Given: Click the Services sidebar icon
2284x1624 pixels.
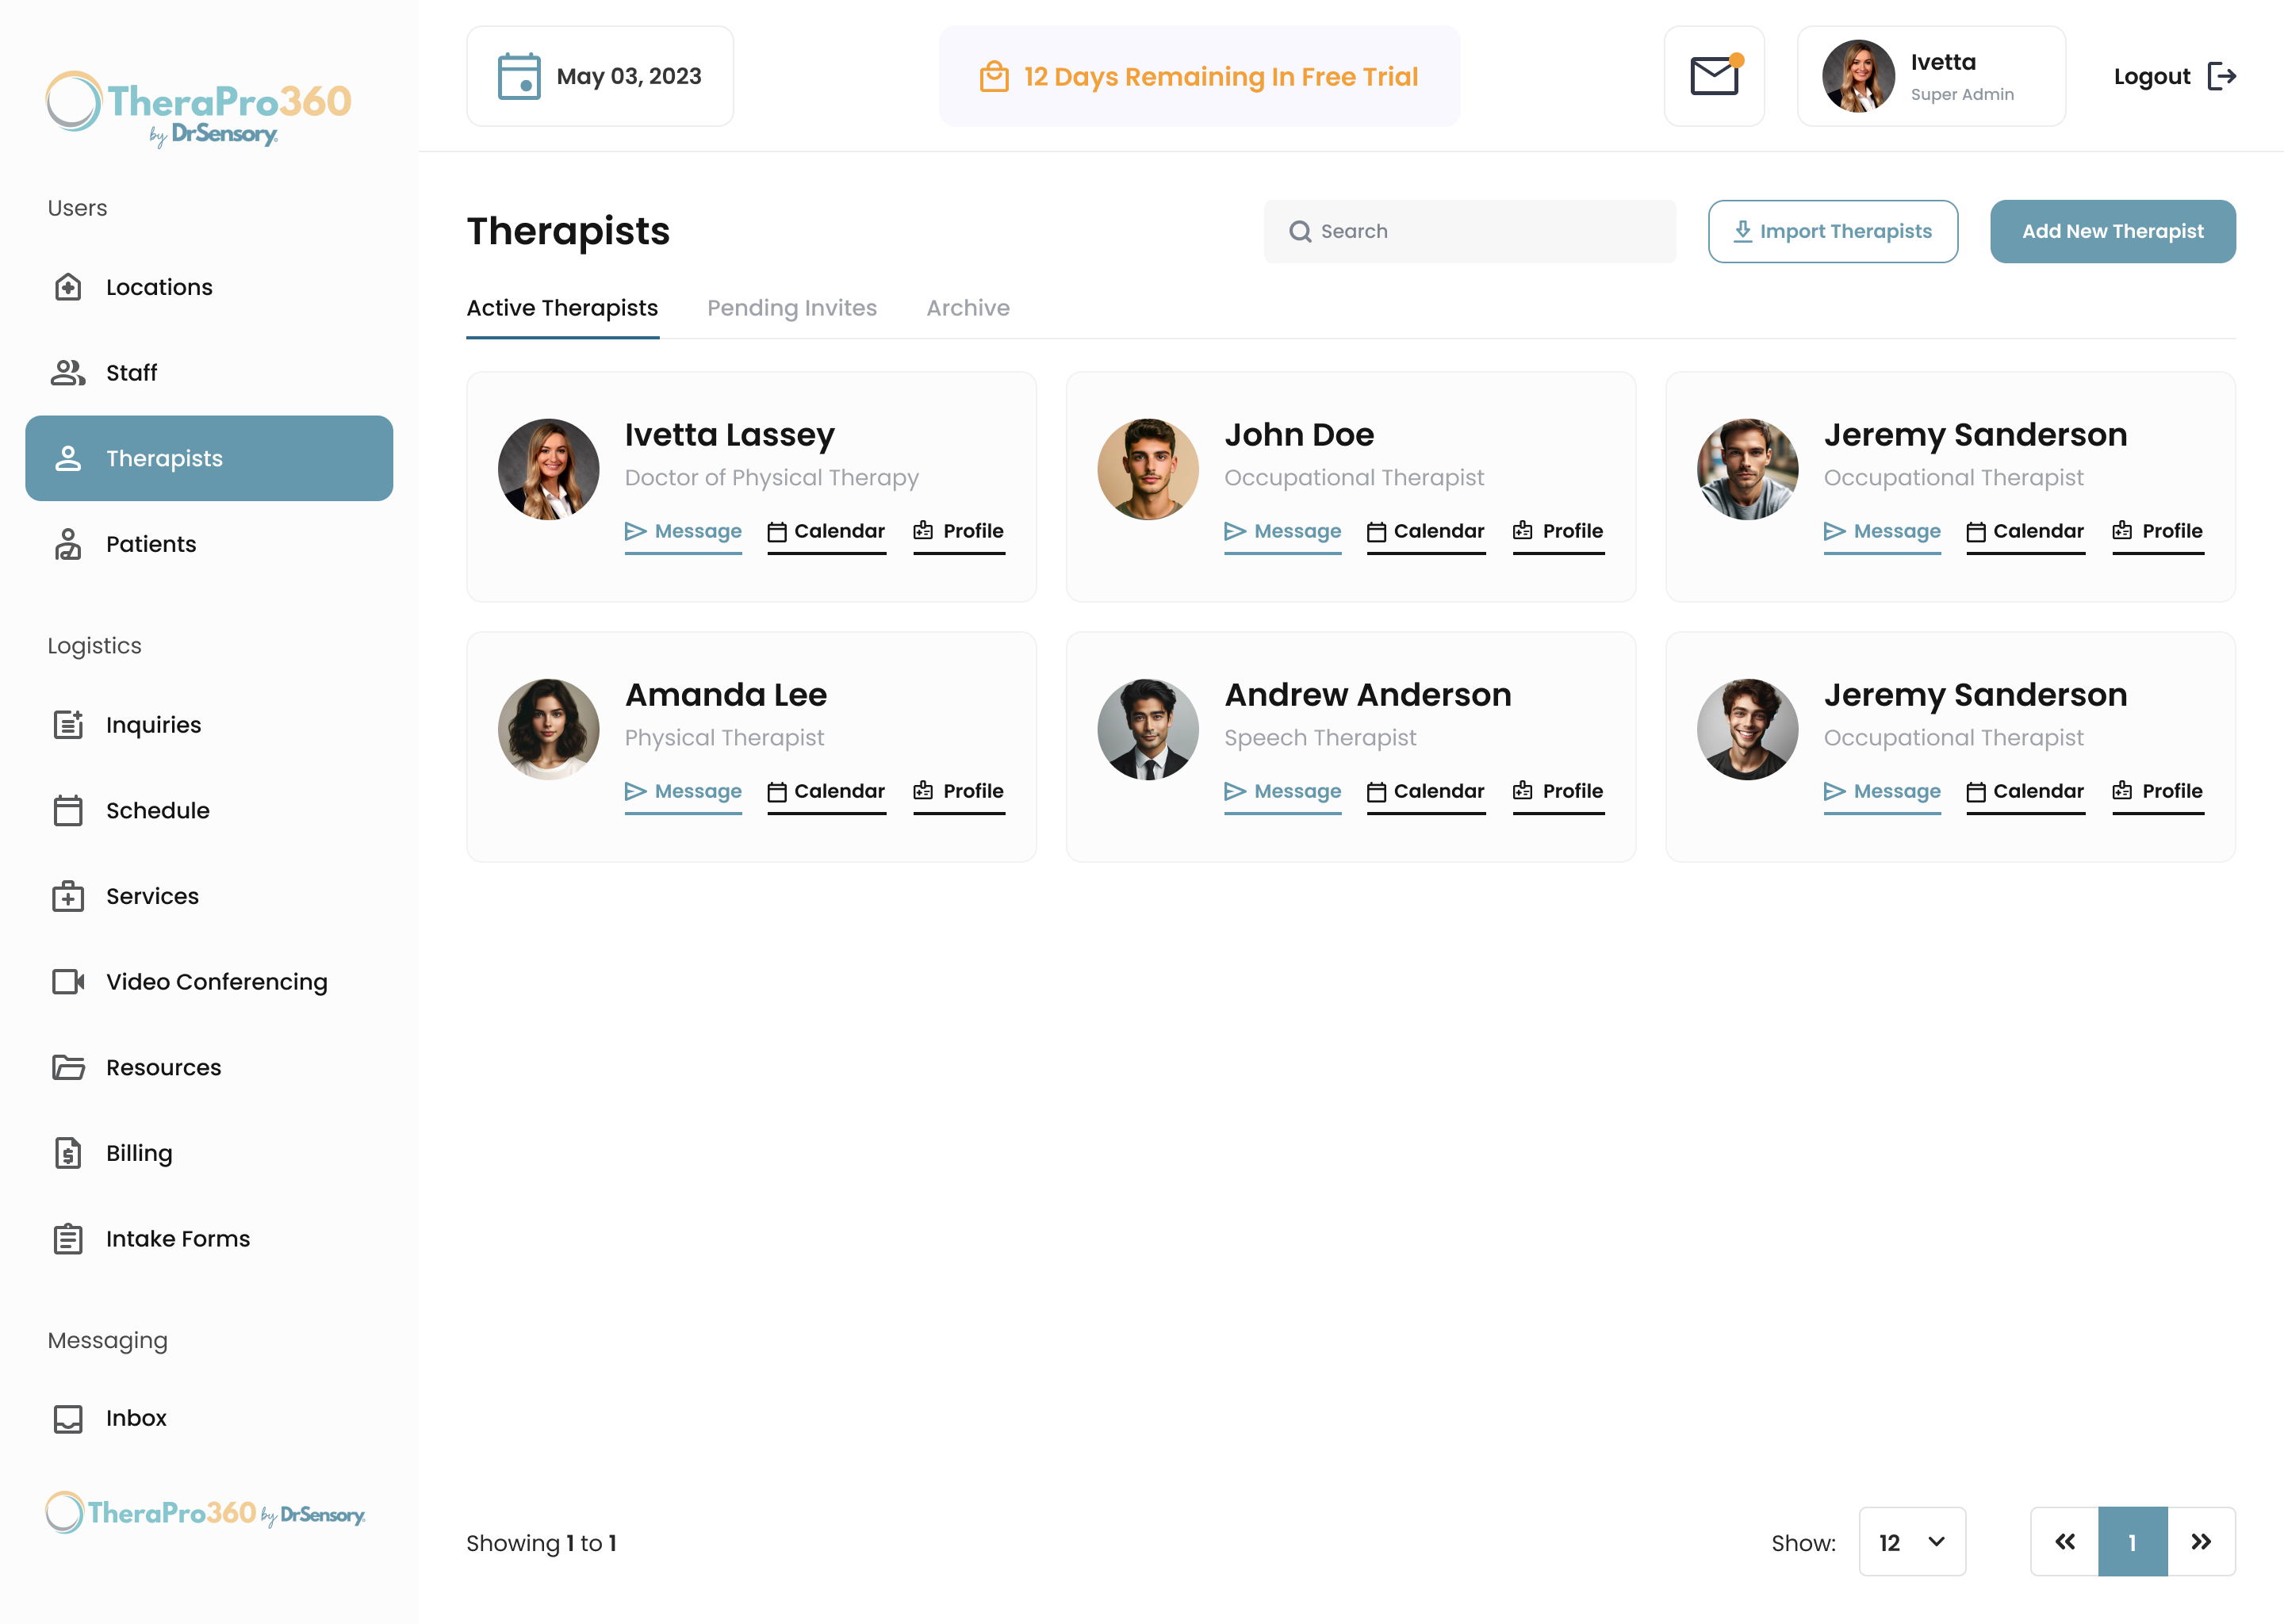Looking at the screenshot, I should click(68, 896).
